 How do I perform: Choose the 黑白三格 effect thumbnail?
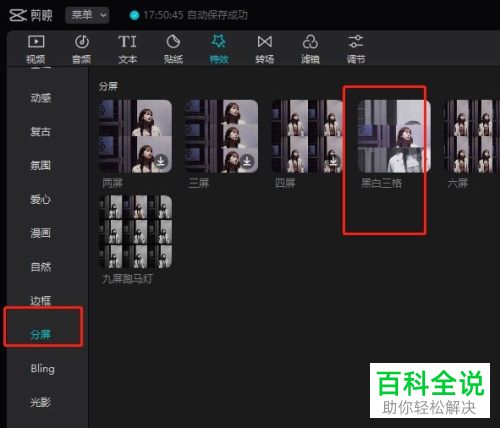(x=394, y=136)
